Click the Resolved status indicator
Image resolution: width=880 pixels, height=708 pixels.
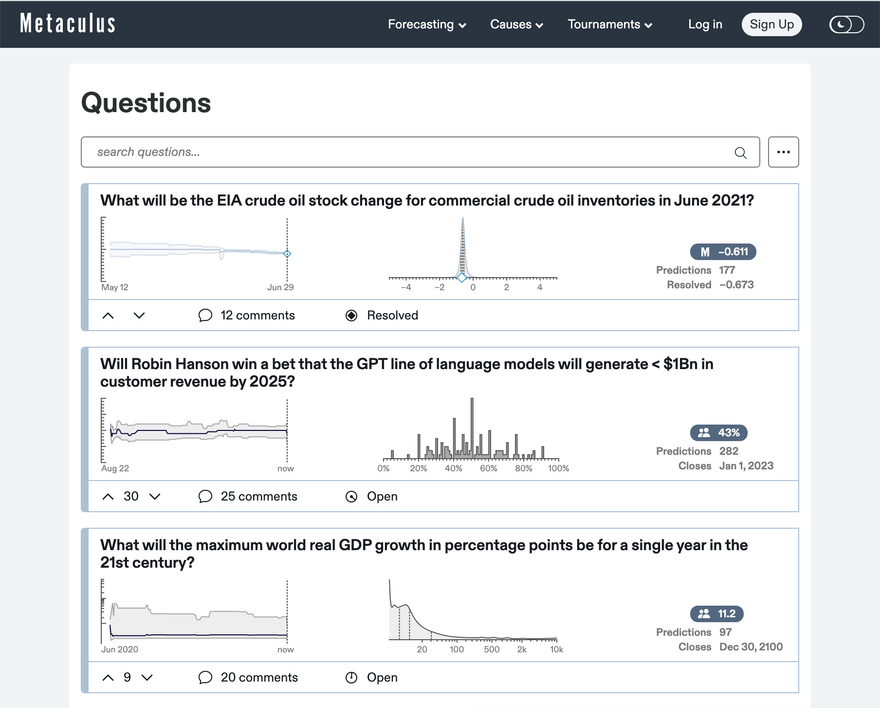381,315
